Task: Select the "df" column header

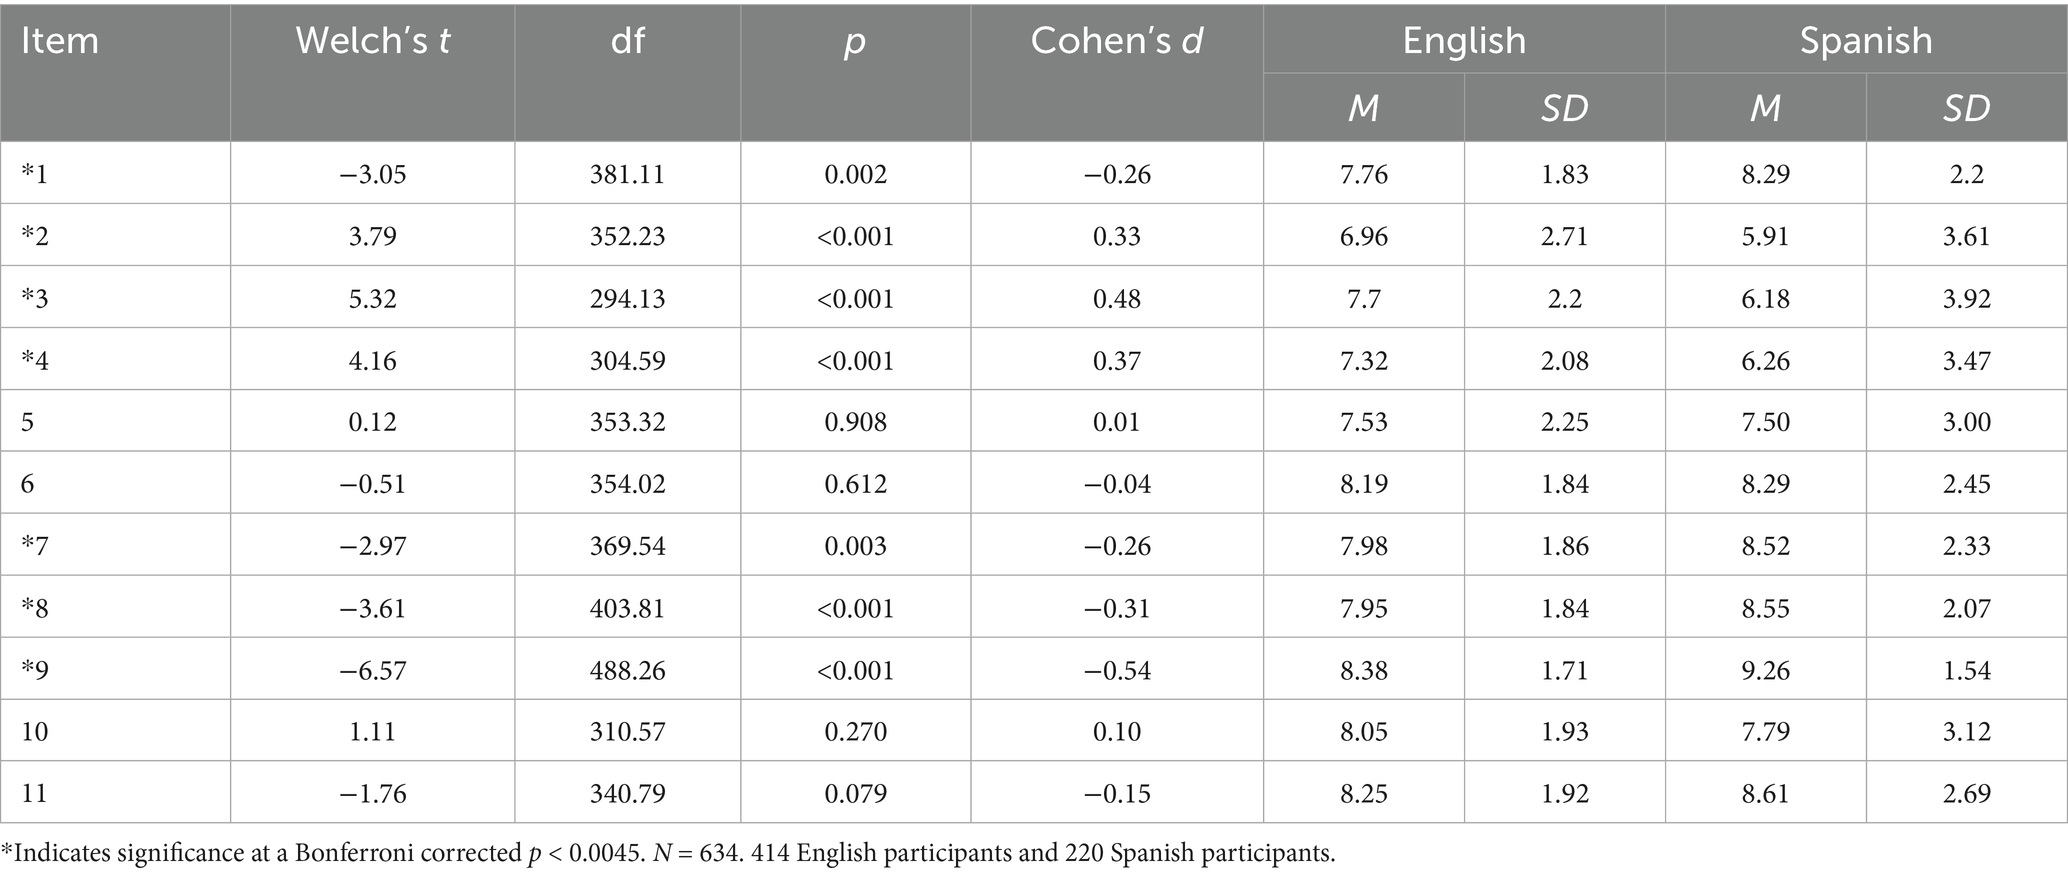Action: [627, 41]
